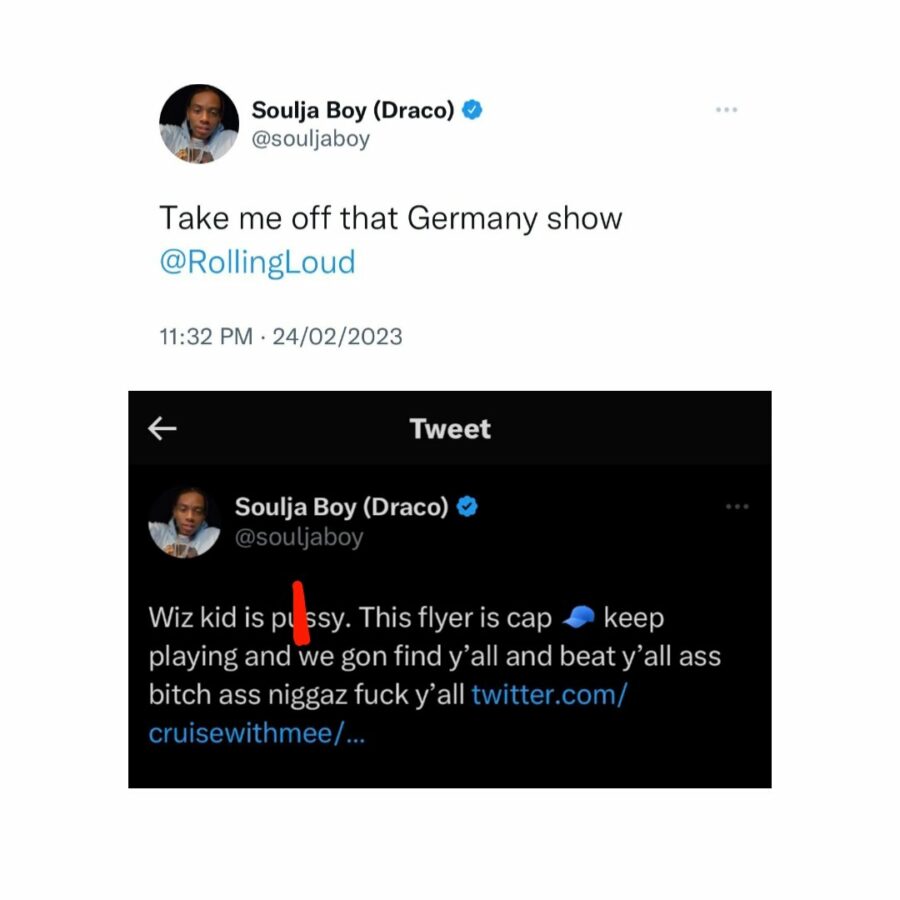Open the top tweet's profile picture
900x900 pixels.
[199, 123]
